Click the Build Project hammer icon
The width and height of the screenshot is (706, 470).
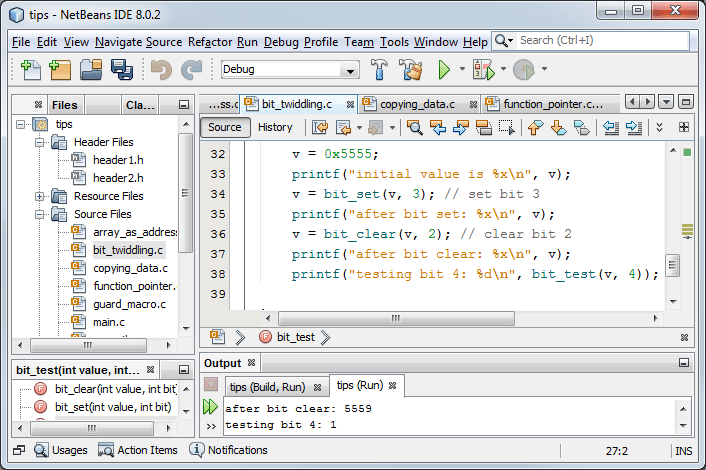(x=379, y=69)
